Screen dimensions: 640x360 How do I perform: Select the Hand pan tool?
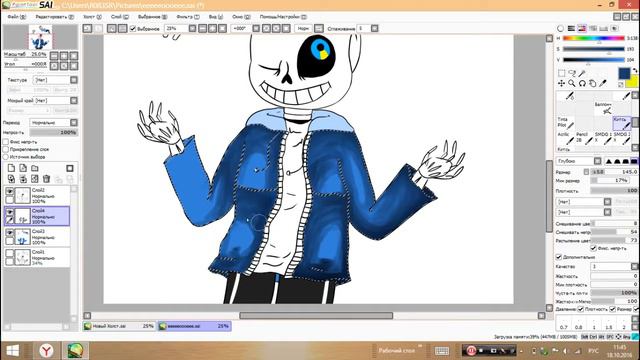tap(592, 83)
